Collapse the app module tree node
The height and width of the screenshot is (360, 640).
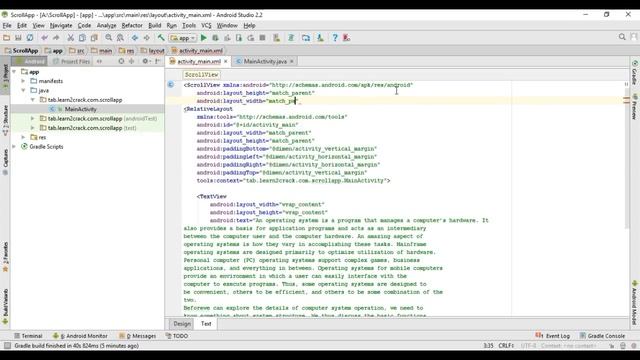pos(15,72)
